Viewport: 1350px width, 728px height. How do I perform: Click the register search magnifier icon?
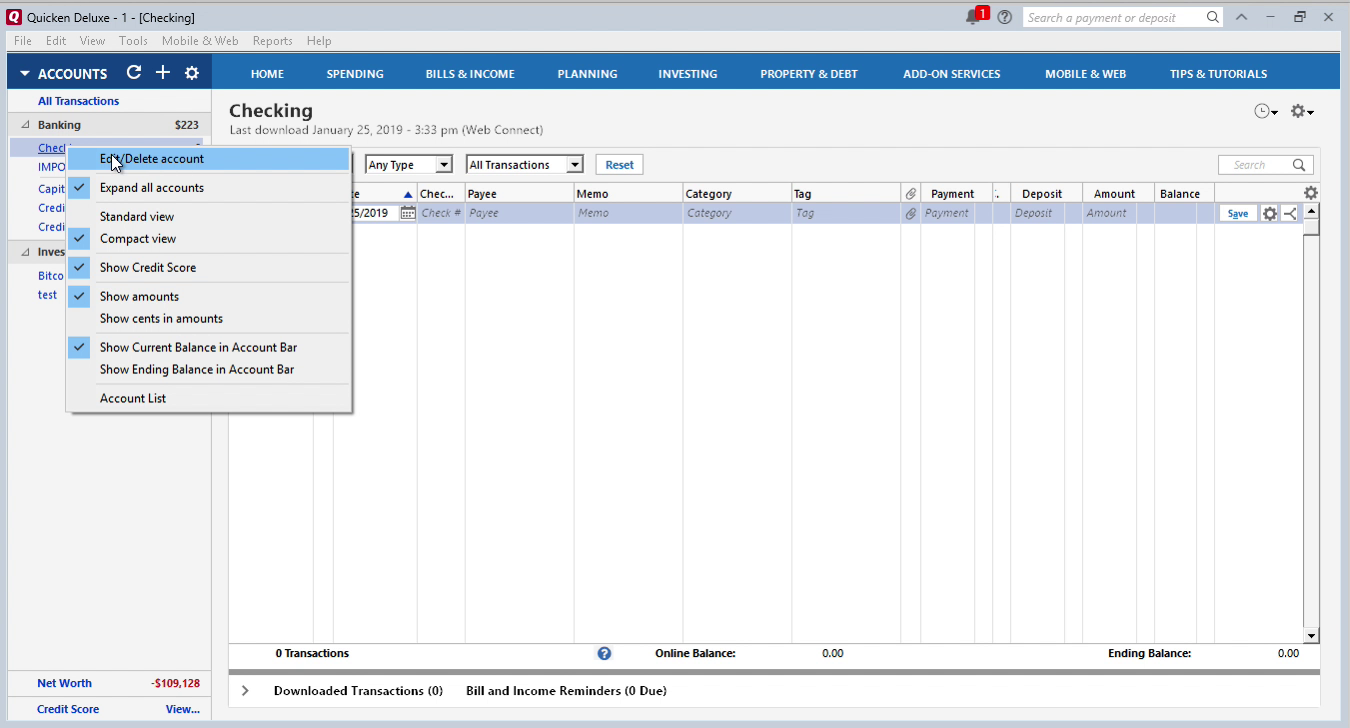click(x=1299, y=165)
